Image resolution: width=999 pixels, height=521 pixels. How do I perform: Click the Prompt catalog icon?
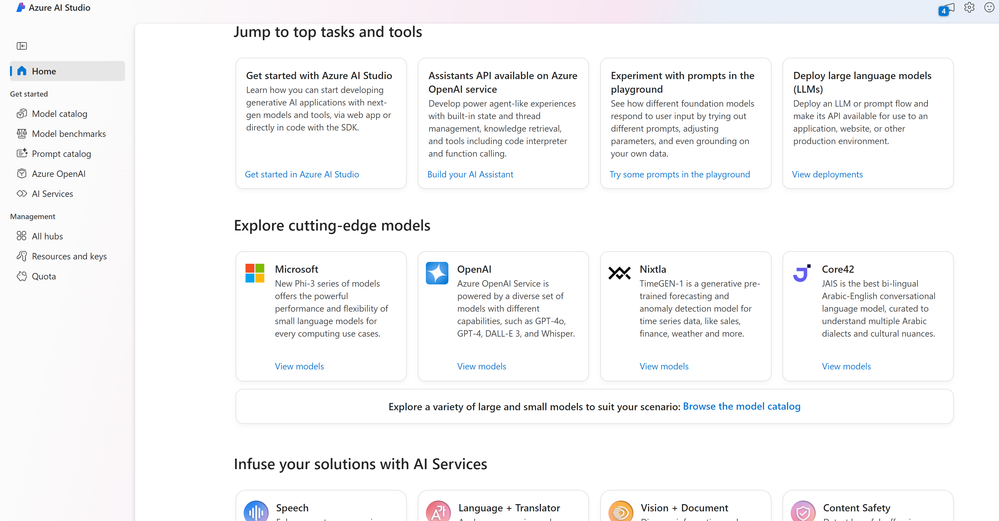22,153
